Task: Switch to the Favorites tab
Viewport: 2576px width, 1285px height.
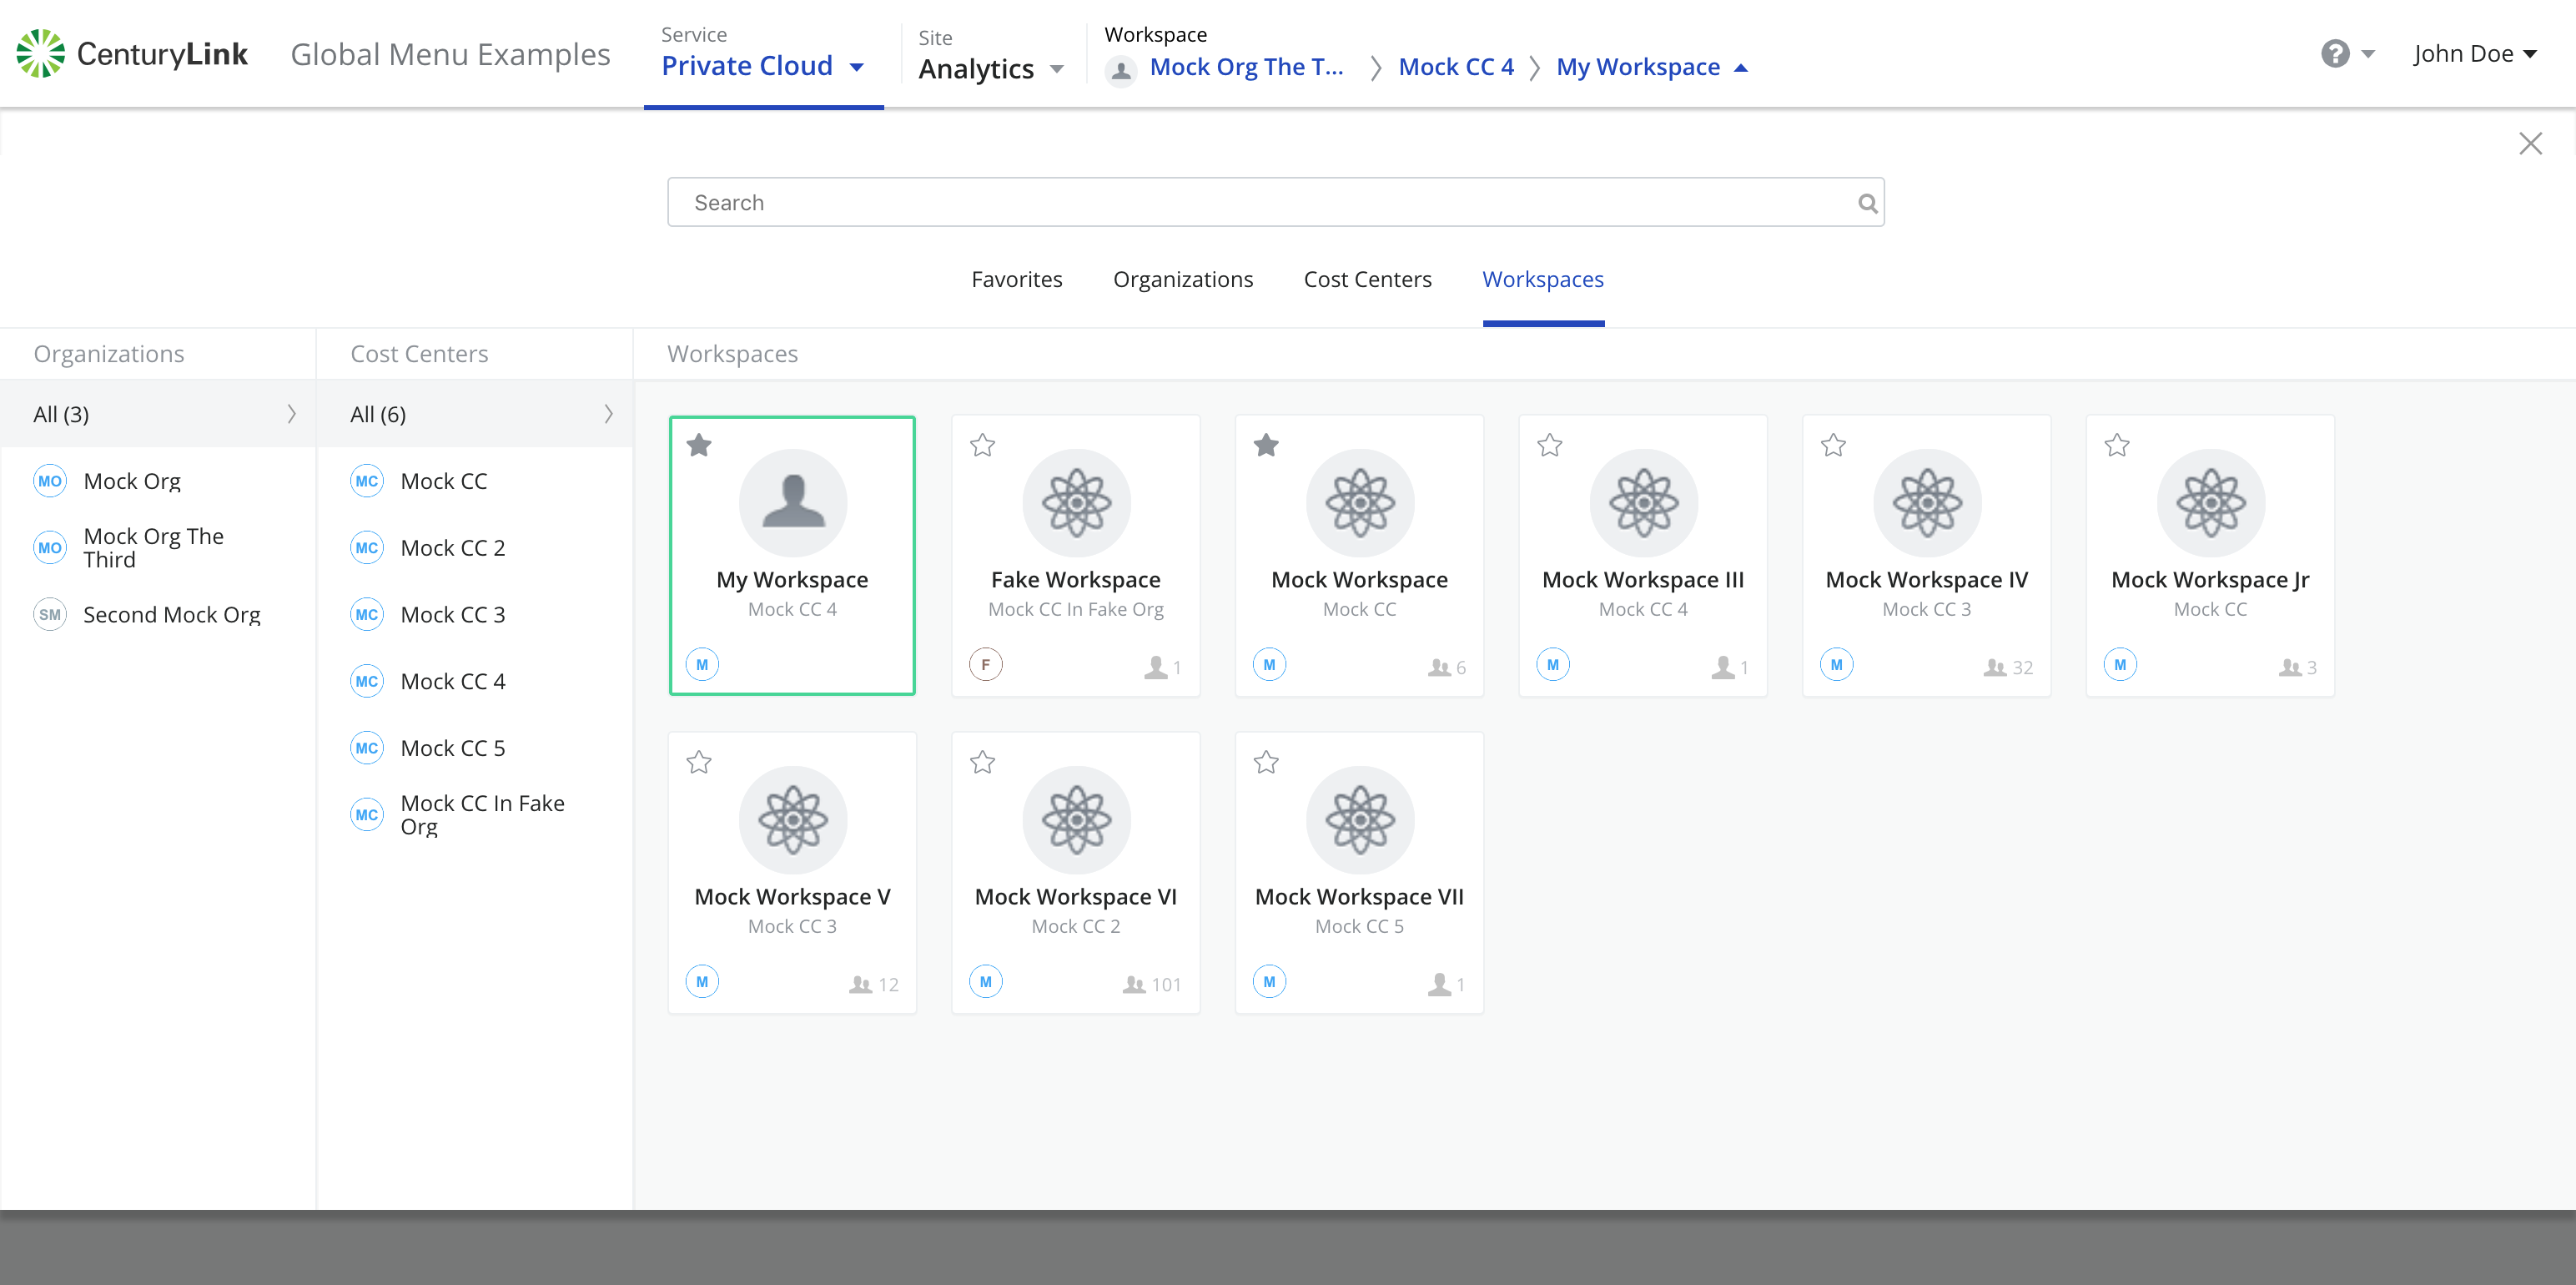Action: click(x=1016, y=280)
